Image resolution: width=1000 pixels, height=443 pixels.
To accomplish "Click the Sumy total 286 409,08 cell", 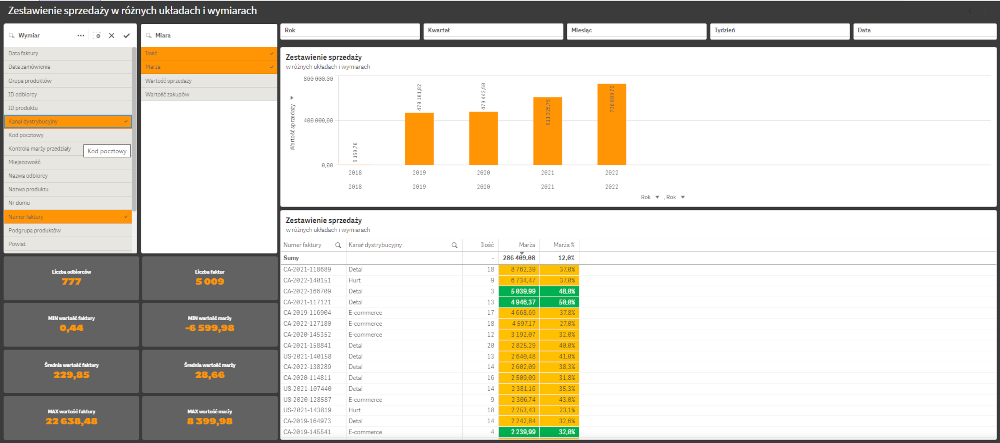I will coord(519,258).
